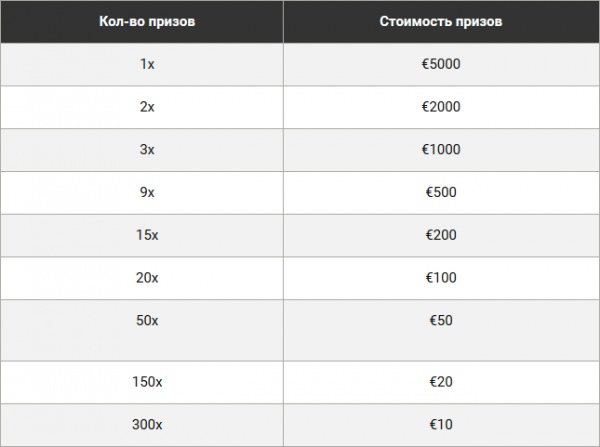The height and width of the screenshot is (447, 600).
Task: Click the 2x quantity cell
Action: [x=142, y=107]
